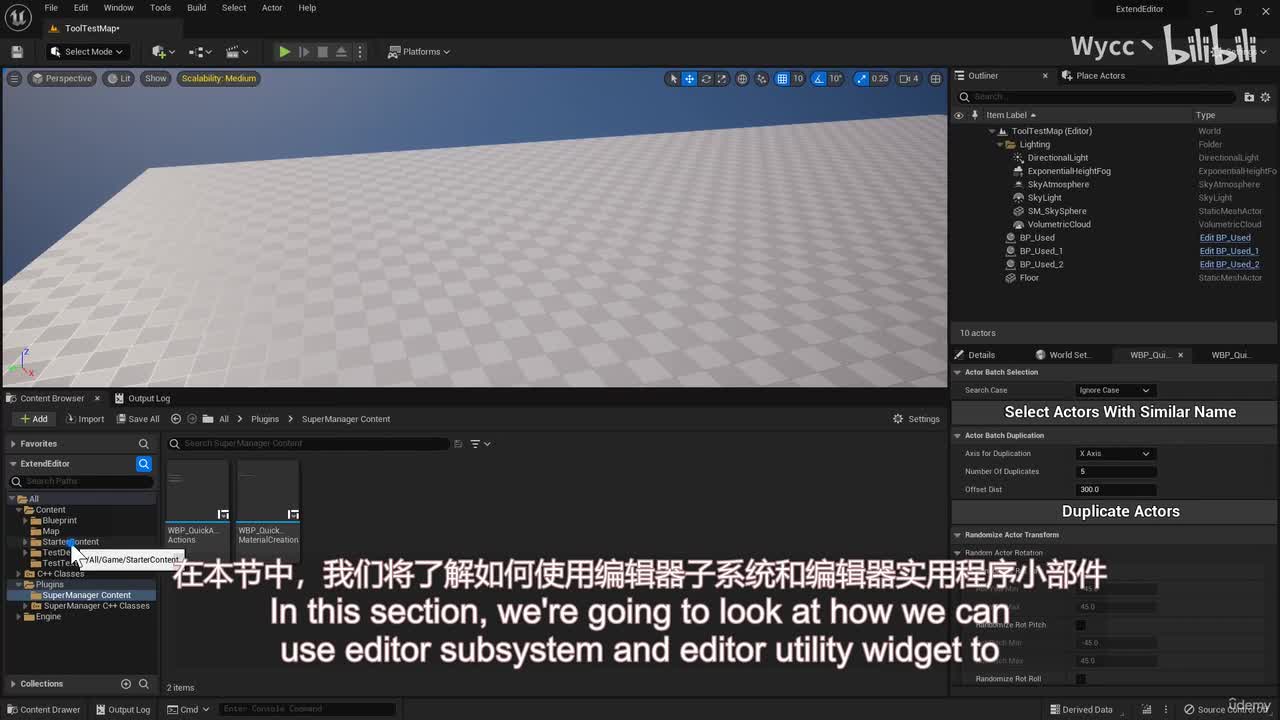The height and width of the screenshot is (720, 1280).
Task: Open Axis for Duplication X Axis dropdown
Action: [x=1115, y=454]
